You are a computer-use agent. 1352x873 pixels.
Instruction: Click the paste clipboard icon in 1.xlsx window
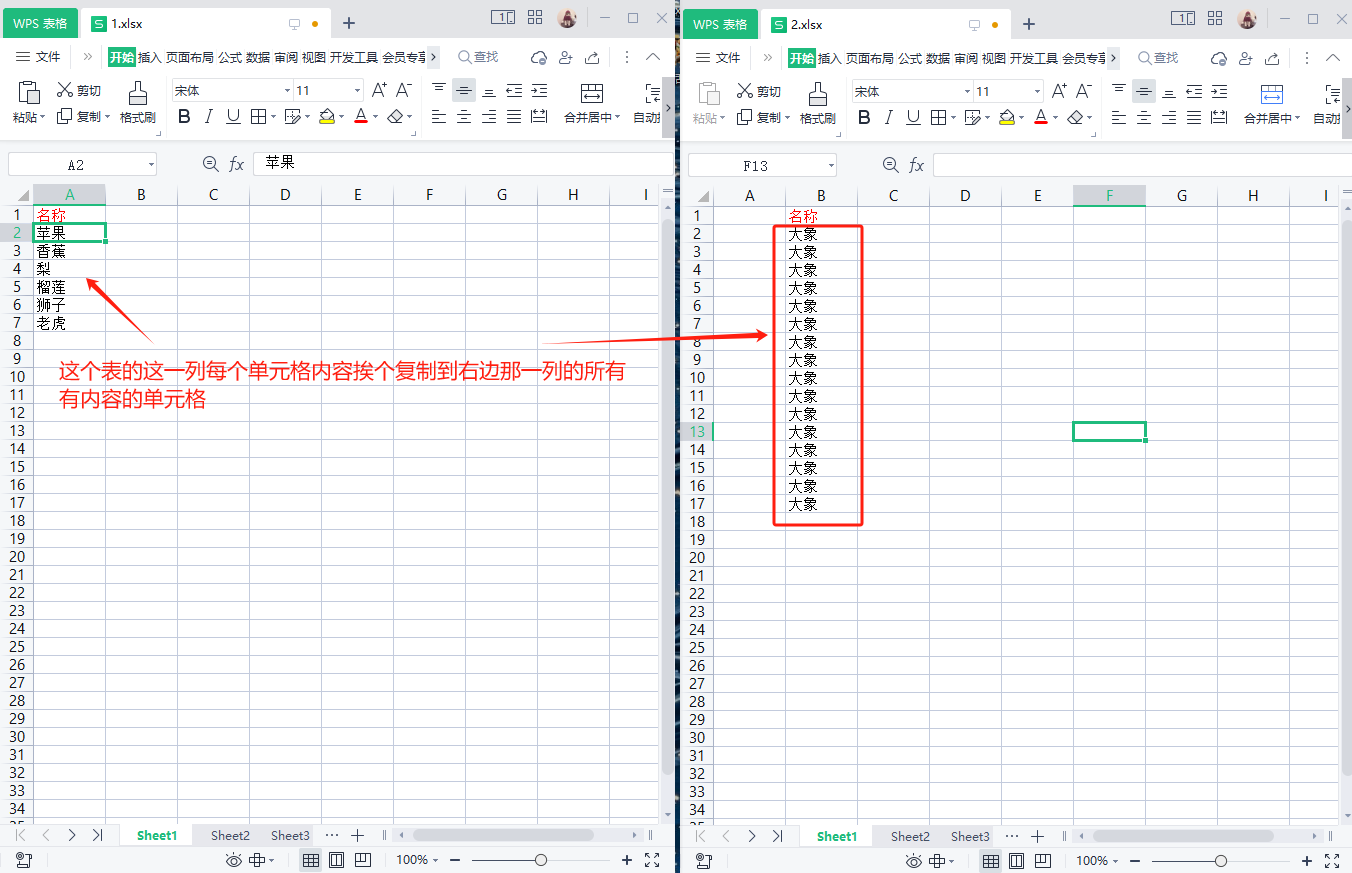tap(28, 94)
